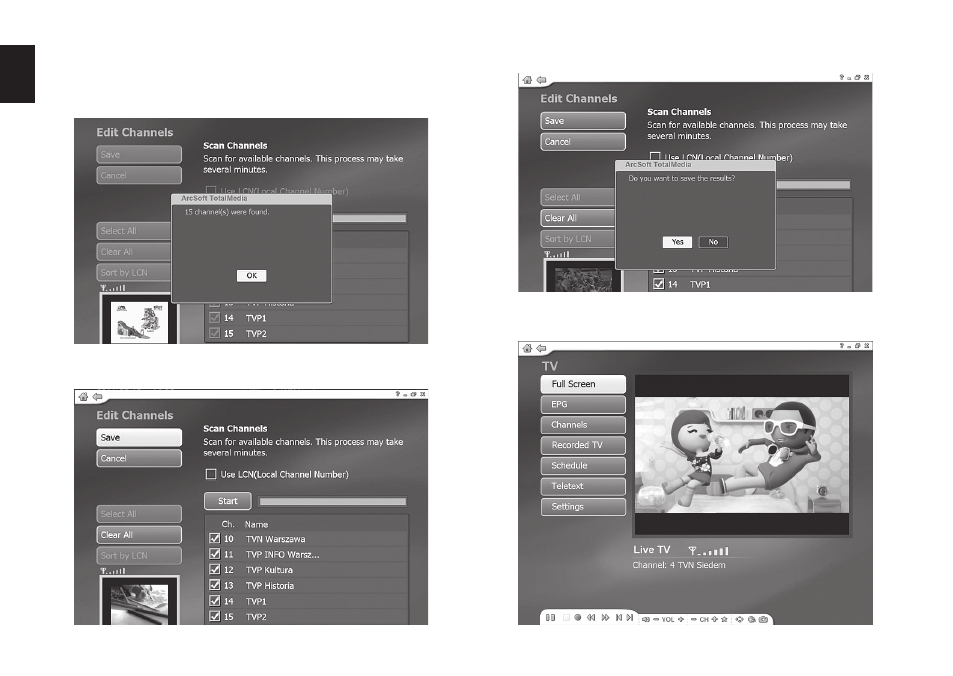The height and width of the screenshot is (676, 953).
Task: Uncheck channel 10 TVN Warszawa
Action: click(x=215, y=539)
